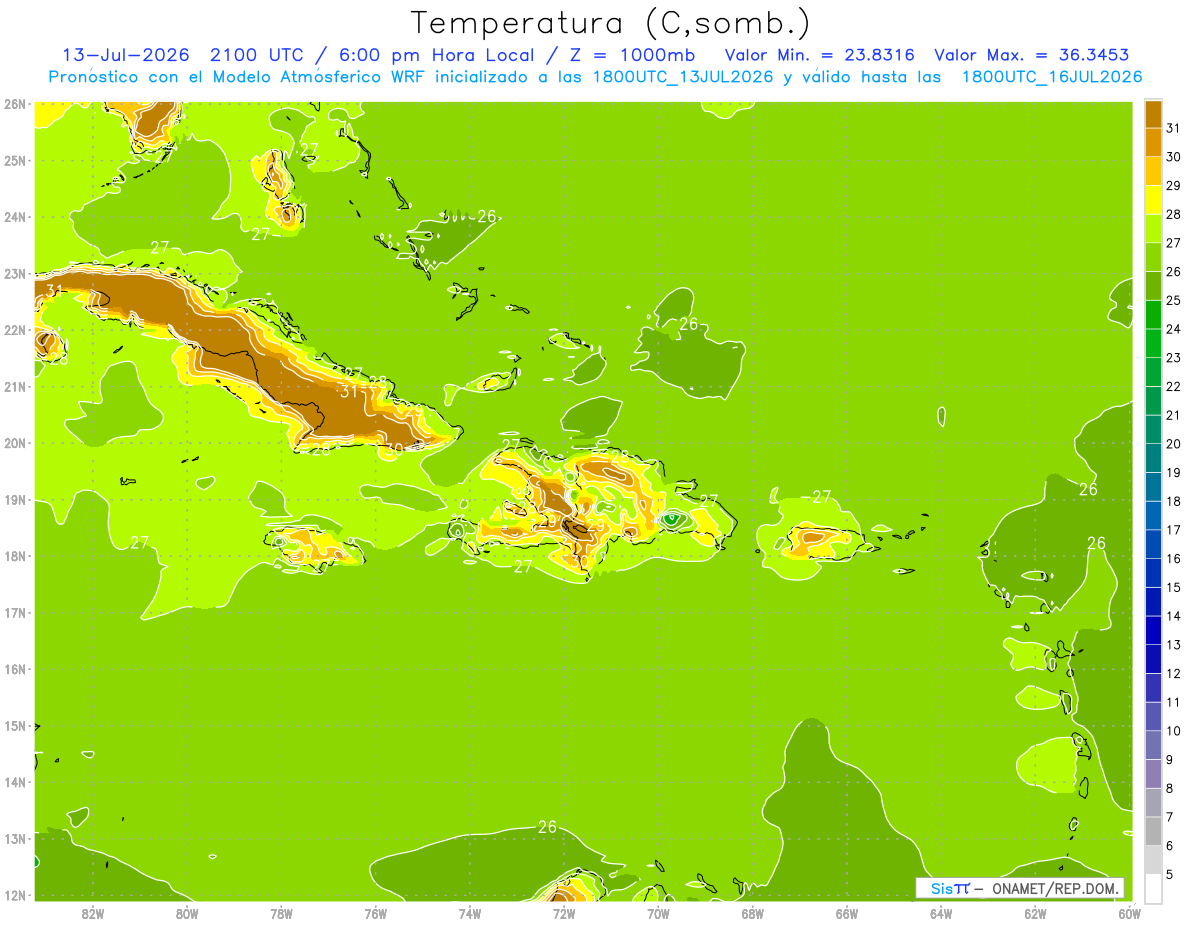
Task: Select the date text "13-Jul-2026"
Action: point(125,55)
